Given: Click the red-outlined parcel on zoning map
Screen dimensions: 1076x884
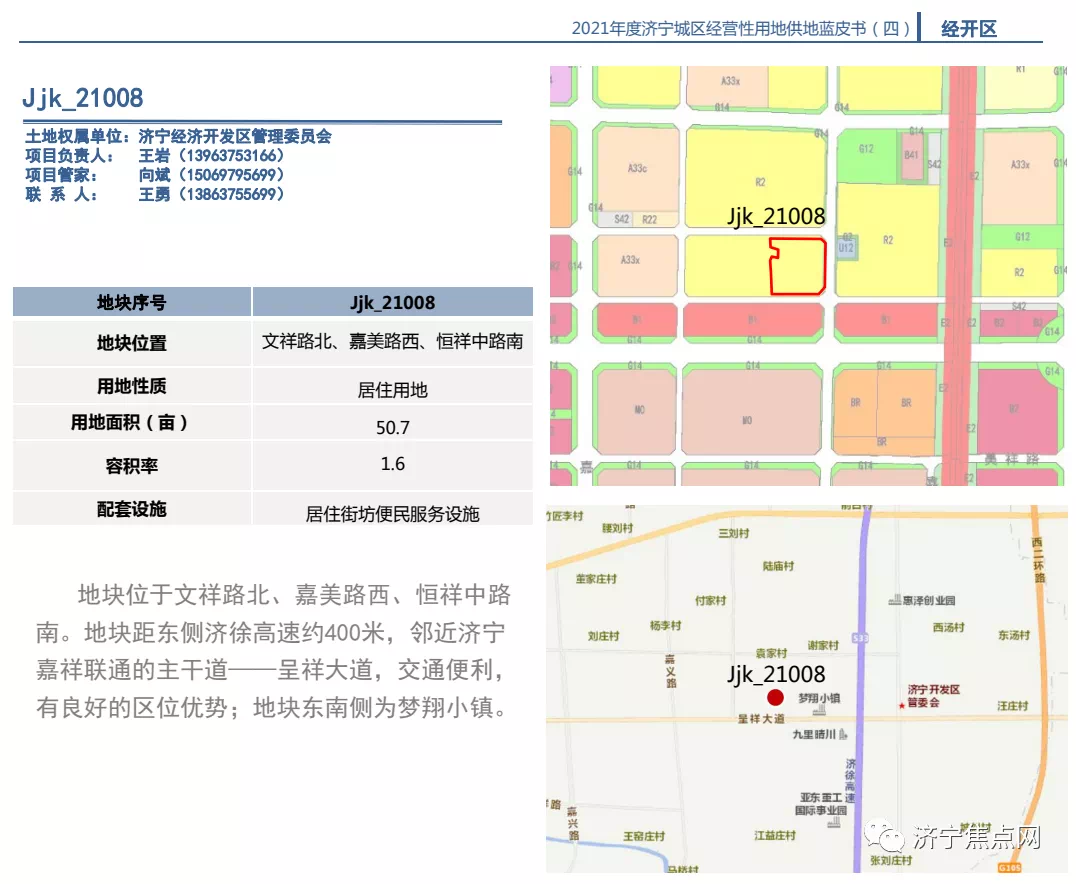Looking at the screenshot, I should tap(797, 266).
